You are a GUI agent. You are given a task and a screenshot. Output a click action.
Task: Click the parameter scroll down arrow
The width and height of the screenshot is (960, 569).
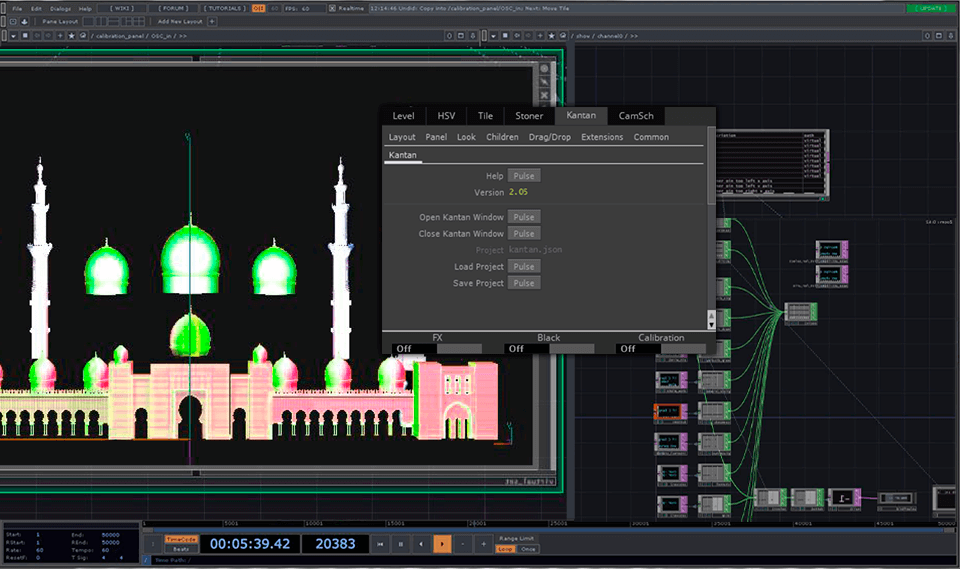pos(711,324)
